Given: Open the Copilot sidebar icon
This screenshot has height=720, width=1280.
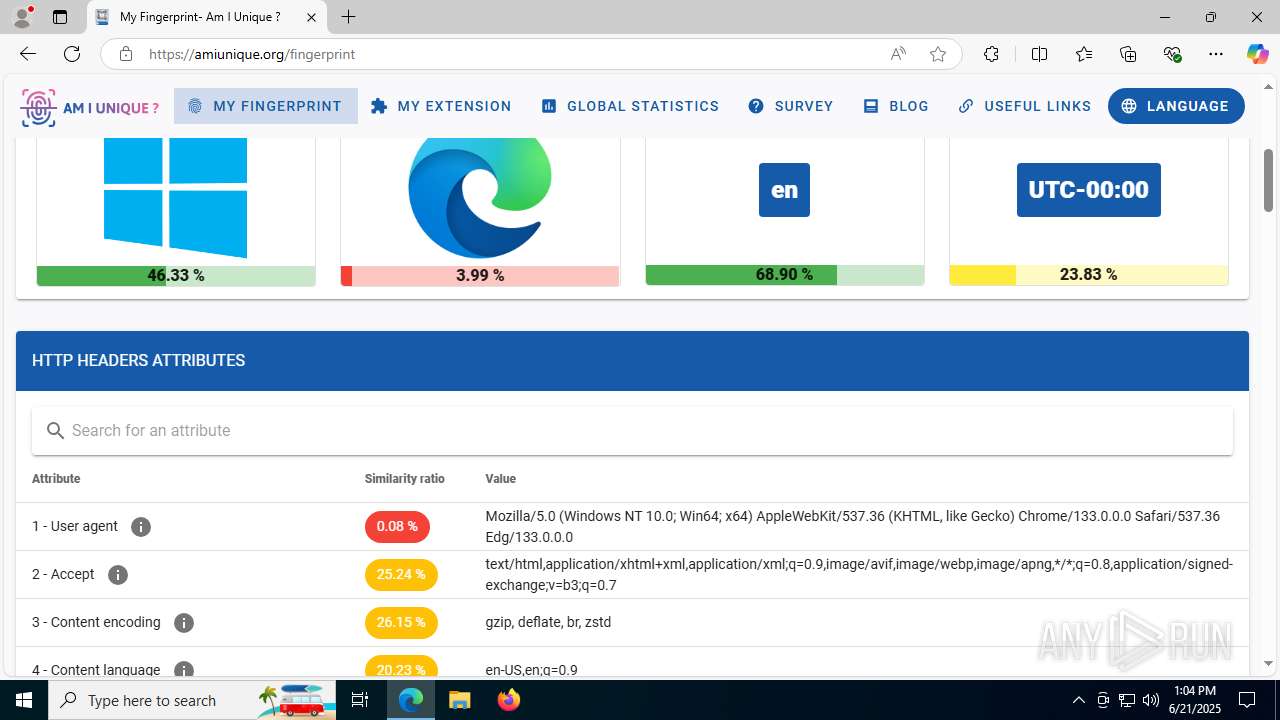Looking at the screenshot, I should point(1257,54).
